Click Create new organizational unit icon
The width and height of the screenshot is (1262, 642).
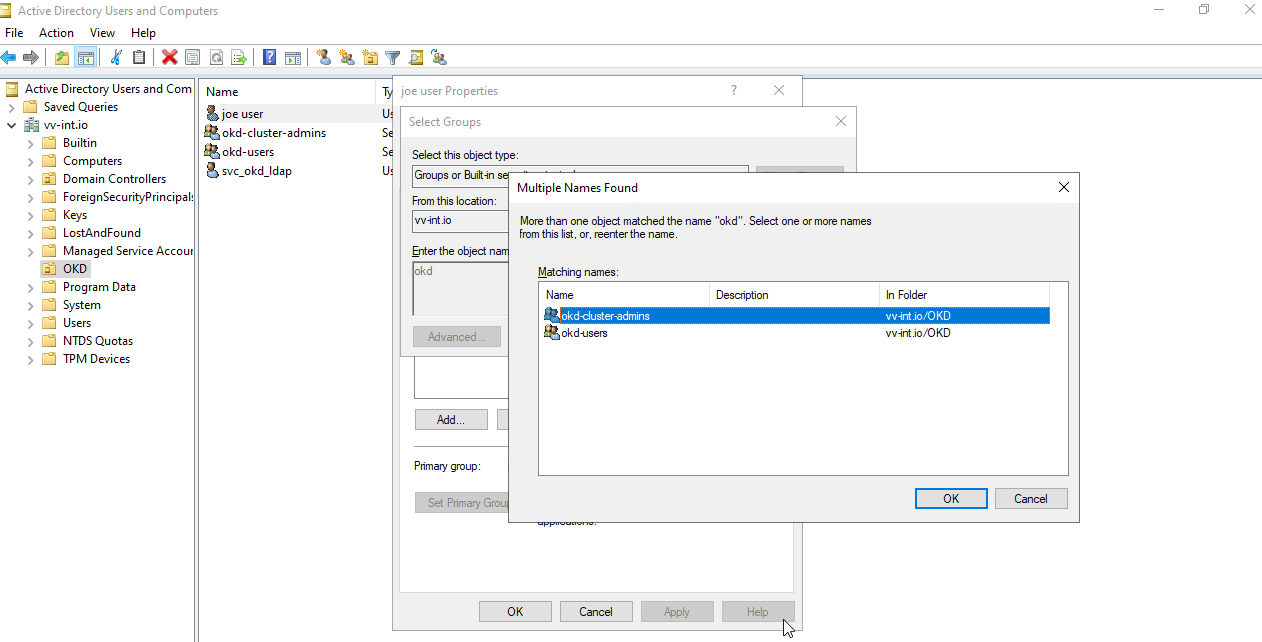tap(370, 57)
